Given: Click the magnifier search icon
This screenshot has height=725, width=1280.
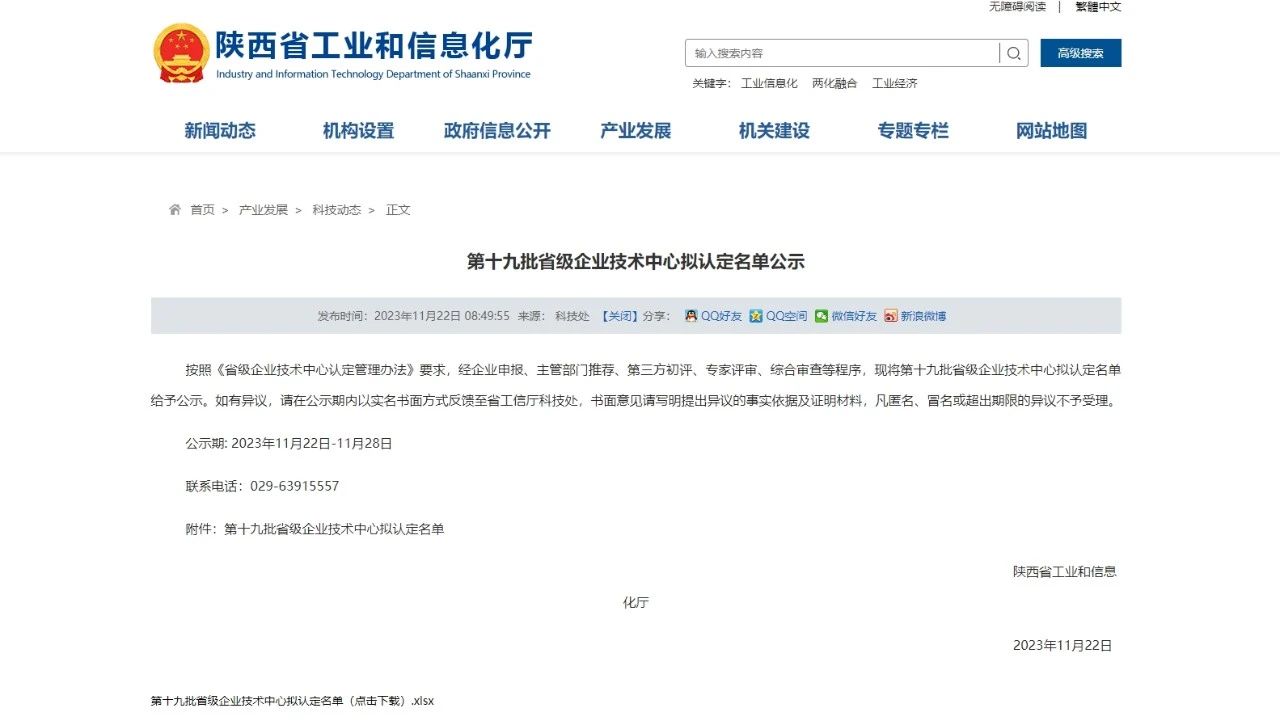Looking at the screenshot, I should point(1013,54).
